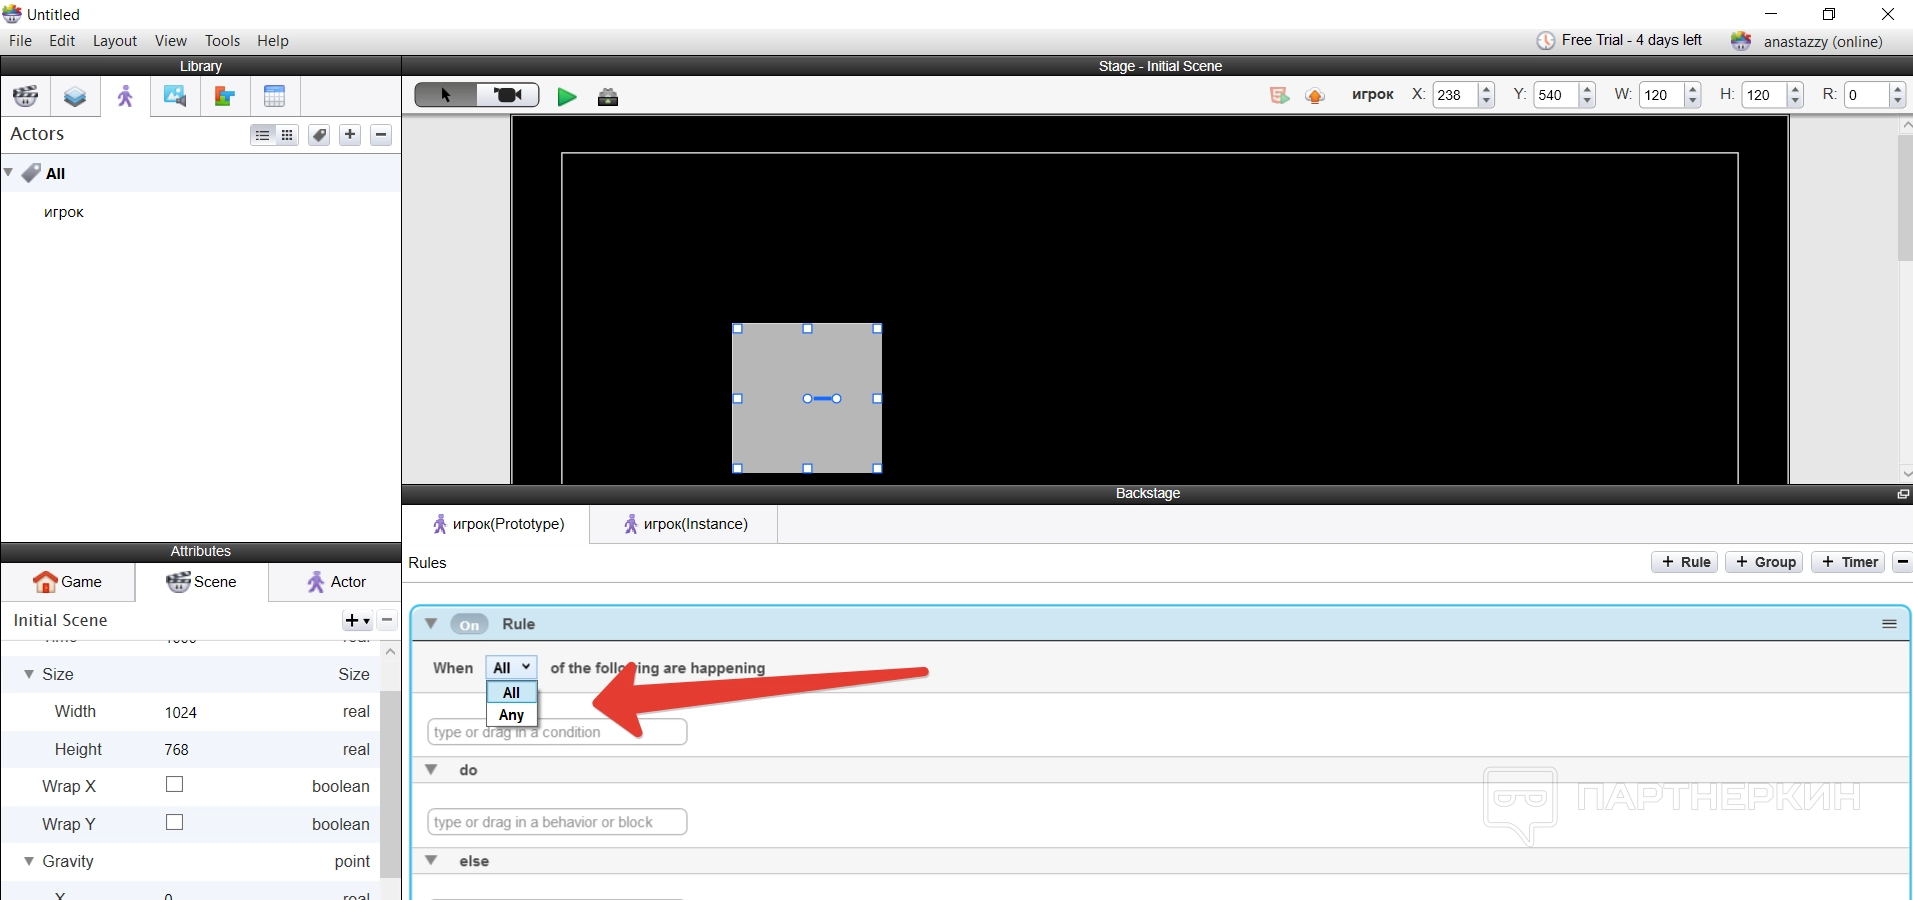The width and height of the screenshot is (1913, 900).
Task: Collapse the do section
Action: (431, 770)
